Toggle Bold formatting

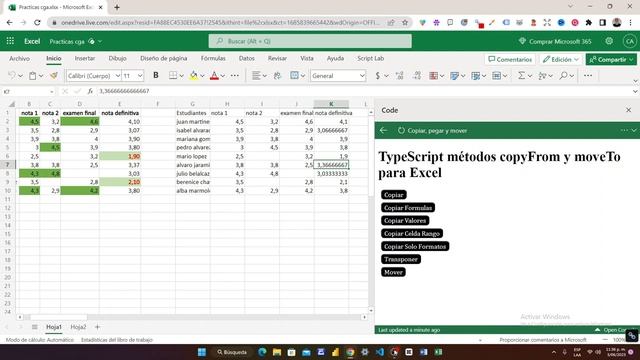(156, 76)
